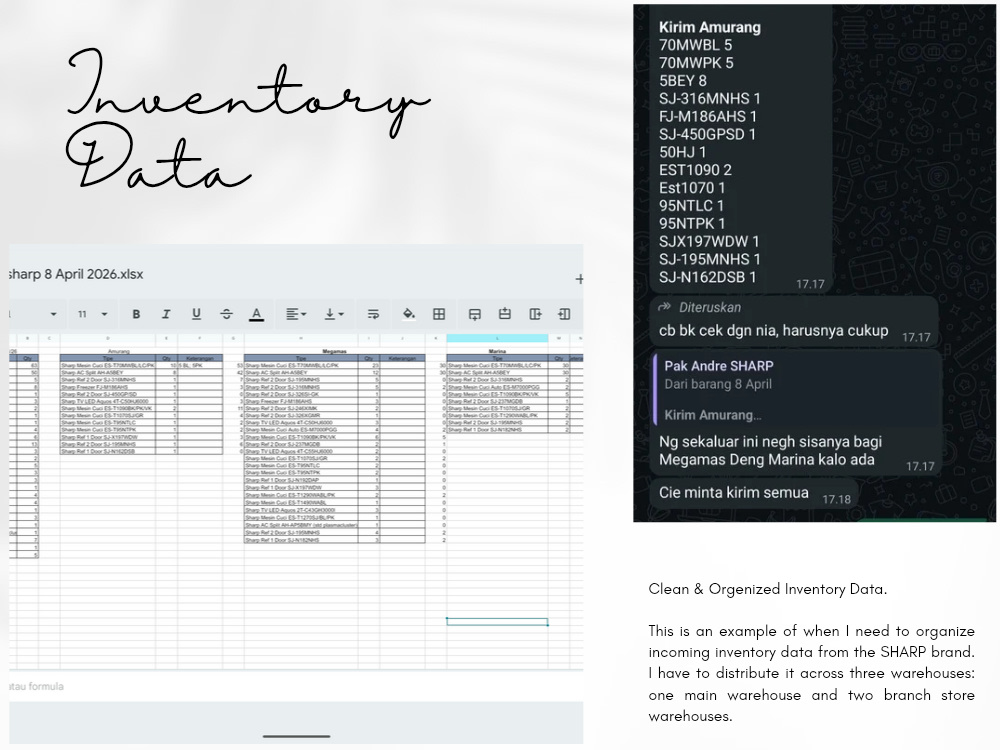Click the bottom handle bar of the sheet app
1000x750 pixels.
[x=297, y=736]
